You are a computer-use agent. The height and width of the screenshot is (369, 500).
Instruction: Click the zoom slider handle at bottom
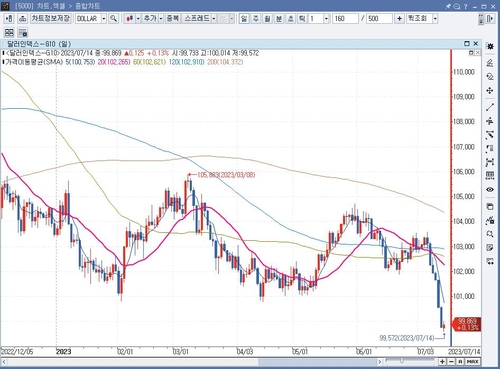tap(402, 361)
